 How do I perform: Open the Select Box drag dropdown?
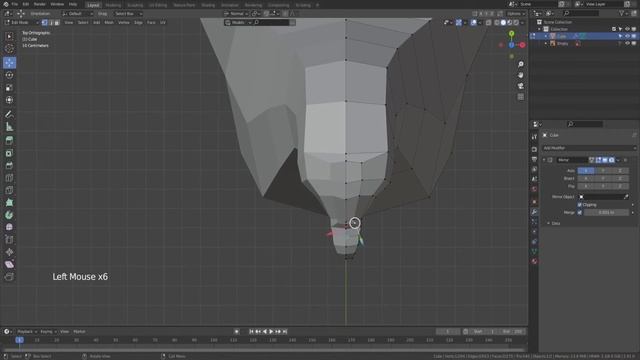127,13
